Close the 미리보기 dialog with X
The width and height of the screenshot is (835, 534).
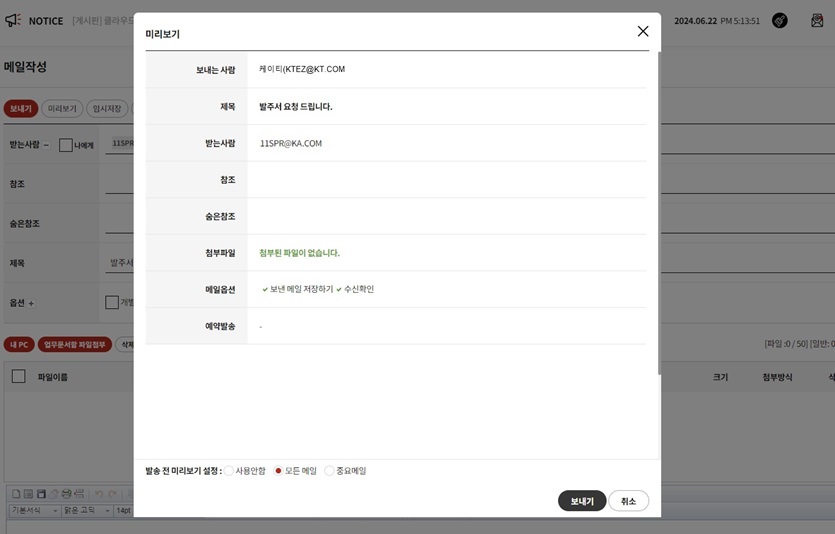pos(643,31)
